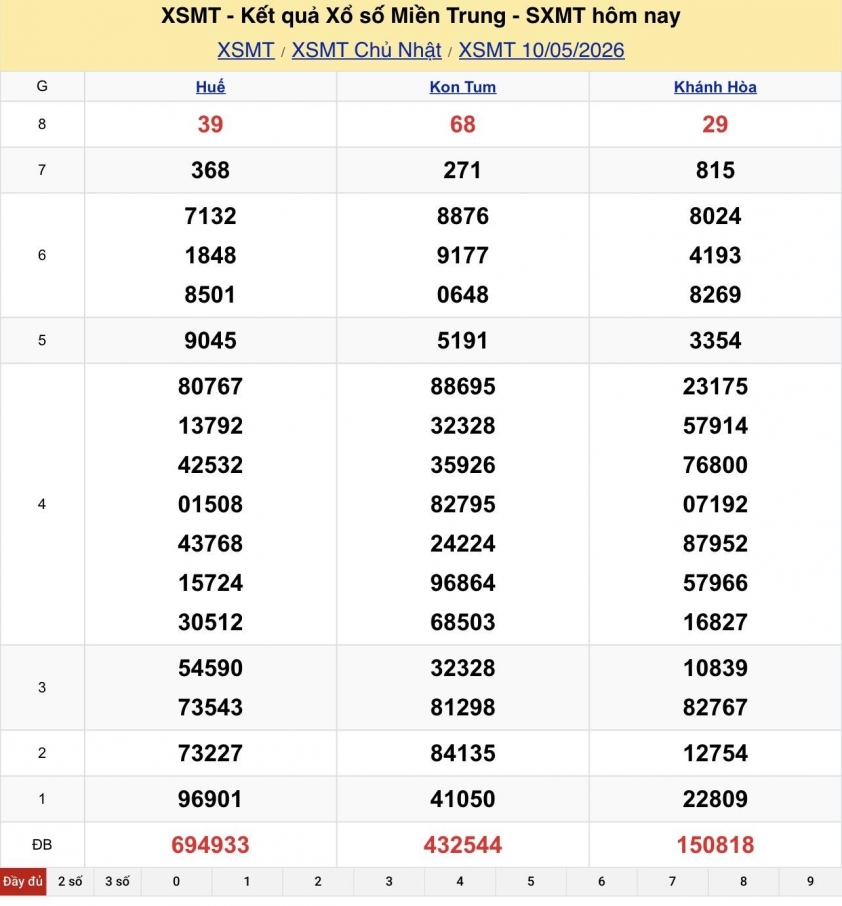Open the Kon Tum province link
Screen dimensions: 842x906
pyautogui.click(x=463, y=87)
